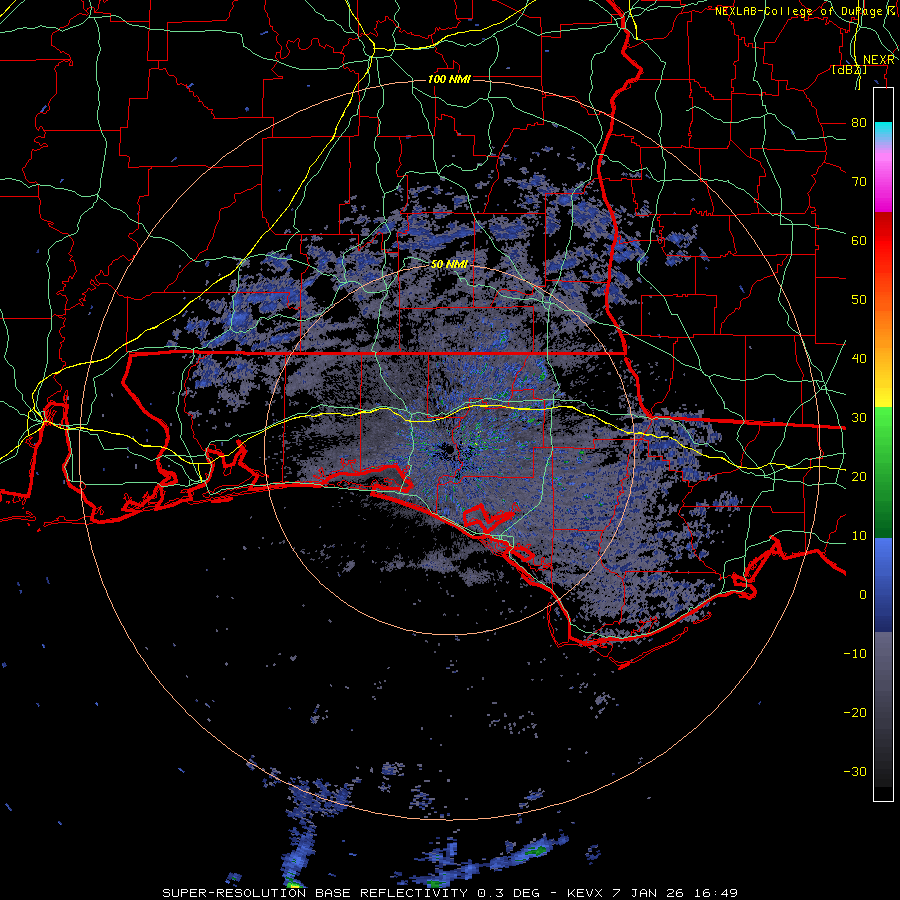
Task: Click the orange band of the color scale
Action: point(883,327)
